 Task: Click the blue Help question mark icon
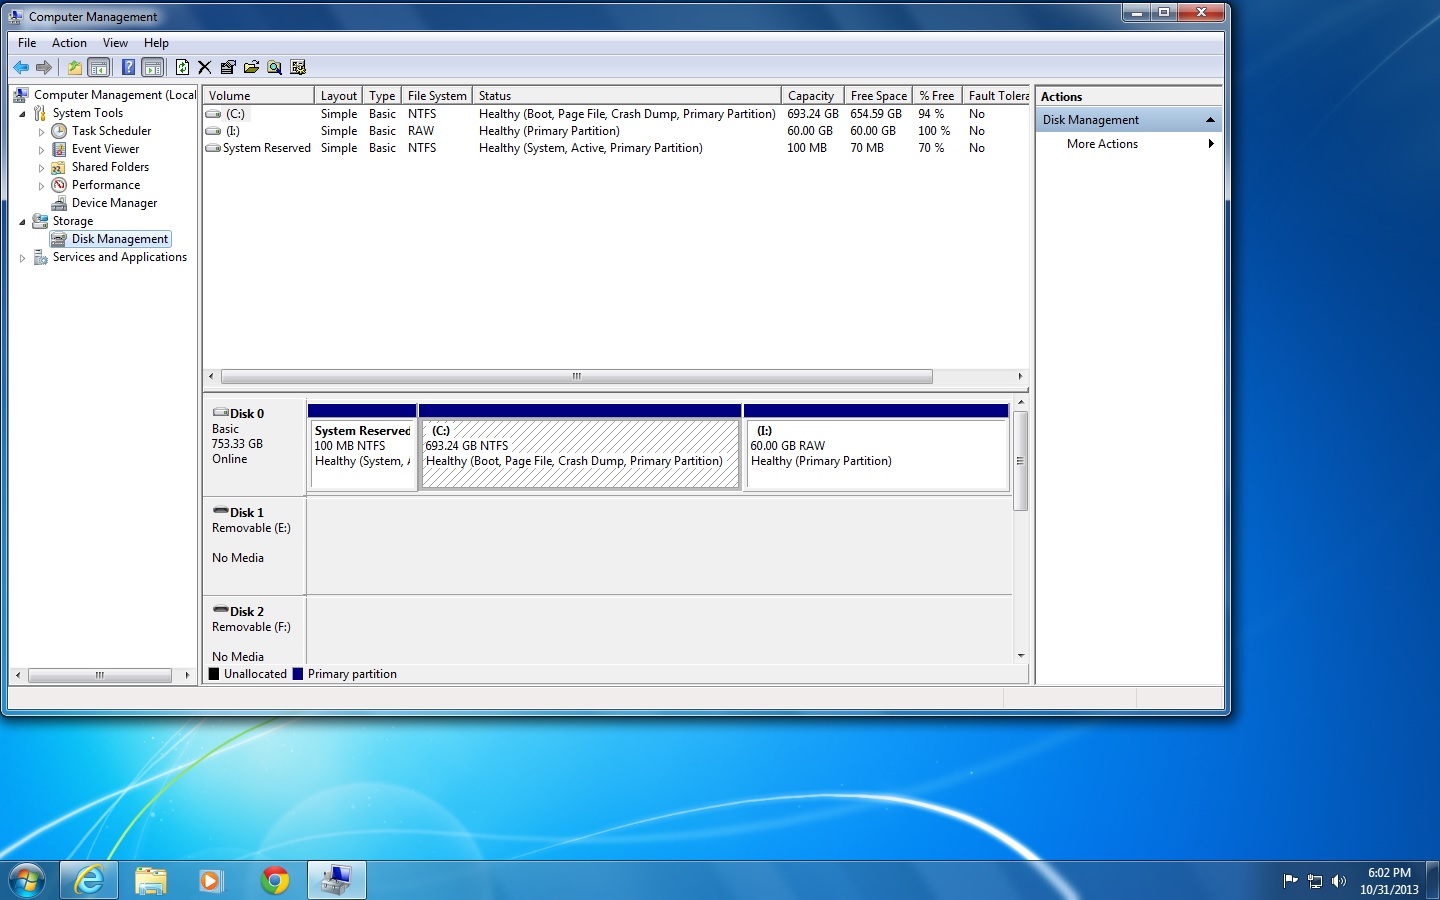pyautogui.click(x=128, y=67)
